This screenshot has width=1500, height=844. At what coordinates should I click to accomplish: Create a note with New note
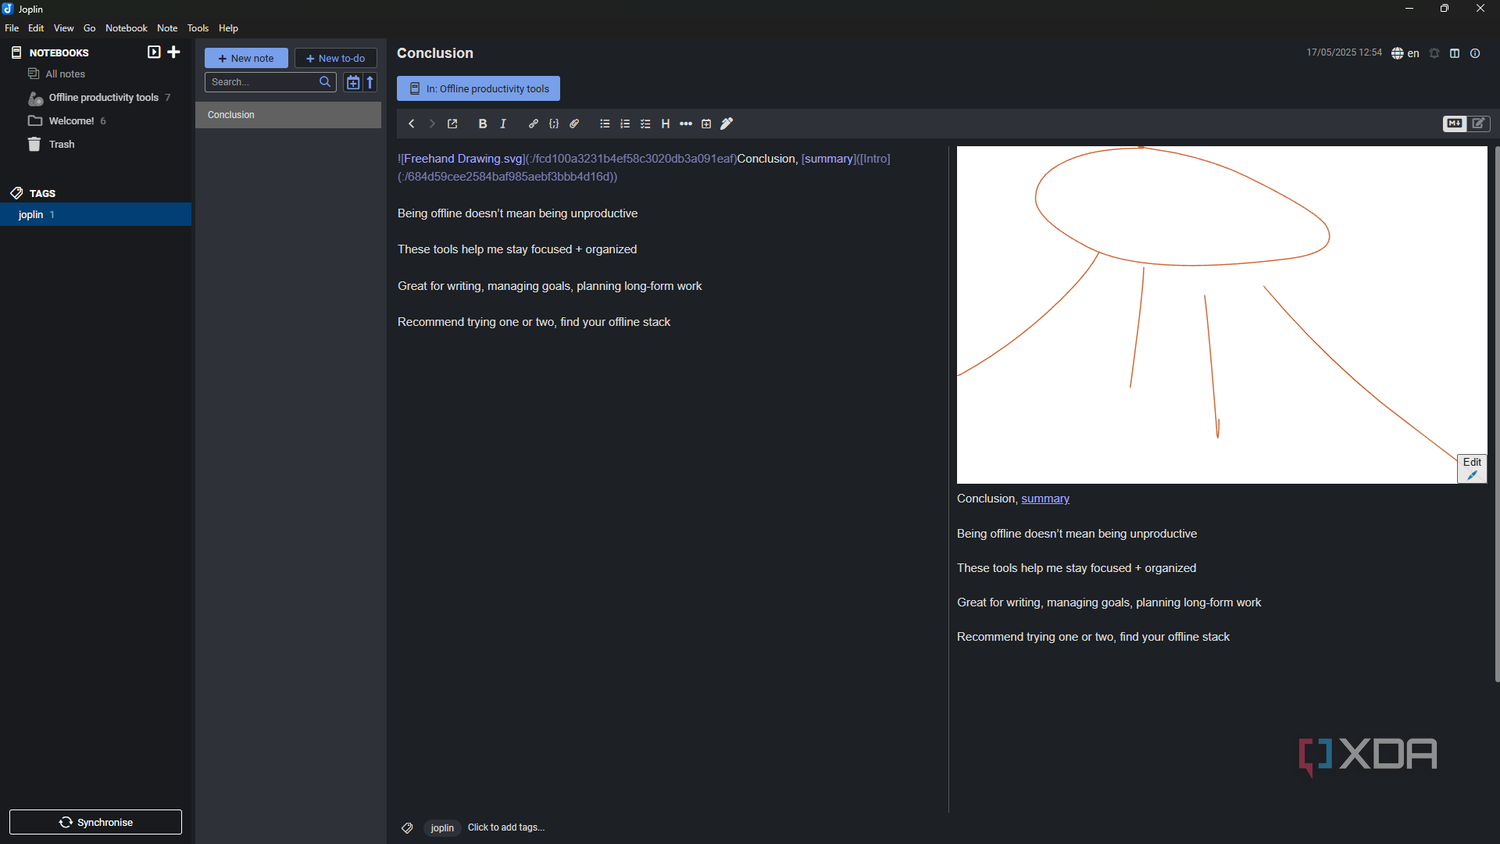click(246, 58)
